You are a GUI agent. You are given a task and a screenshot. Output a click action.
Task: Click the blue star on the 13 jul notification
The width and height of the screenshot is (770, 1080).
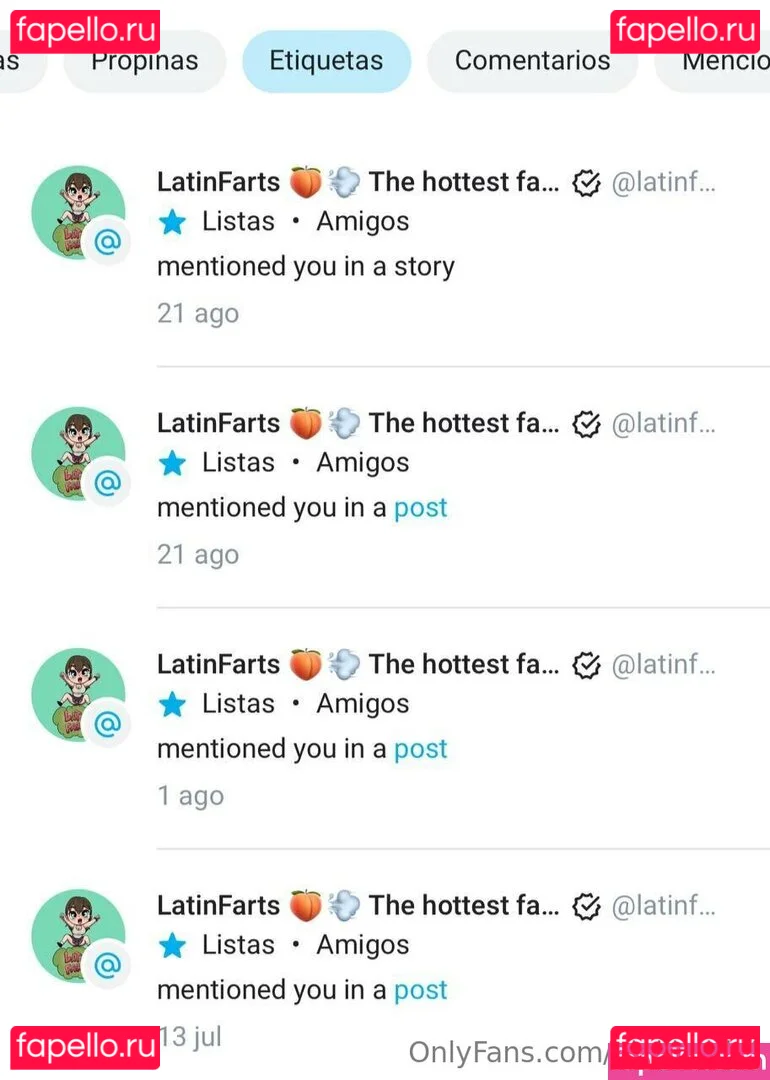pos(173,945)
